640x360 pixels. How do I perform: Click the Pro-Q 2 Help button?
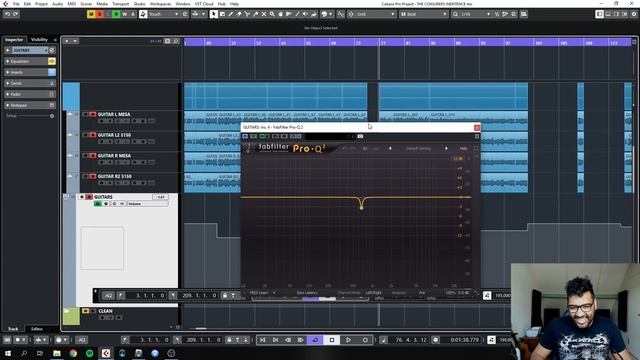463,149
